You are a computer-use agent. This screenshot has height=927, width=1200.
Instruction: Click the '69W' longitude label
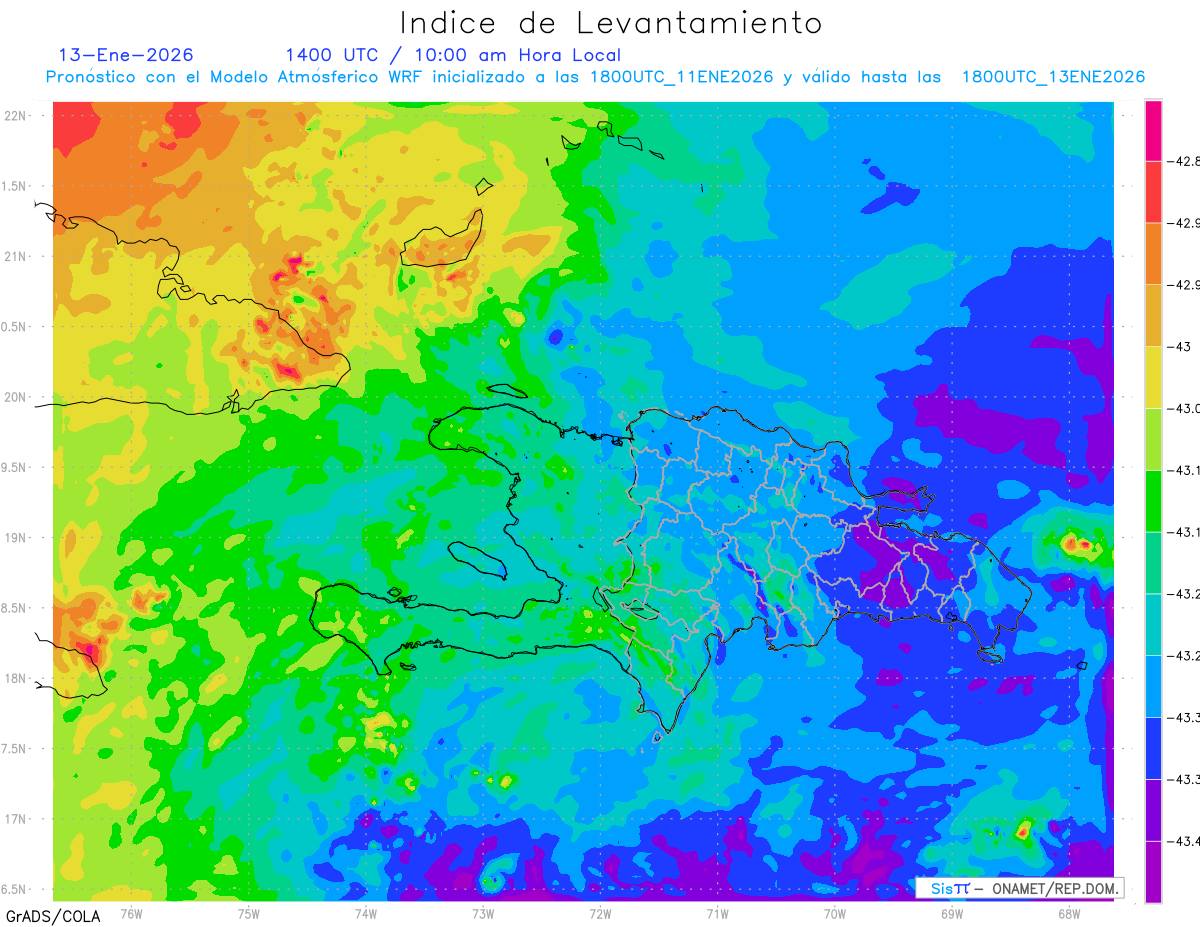coord(952,913)
